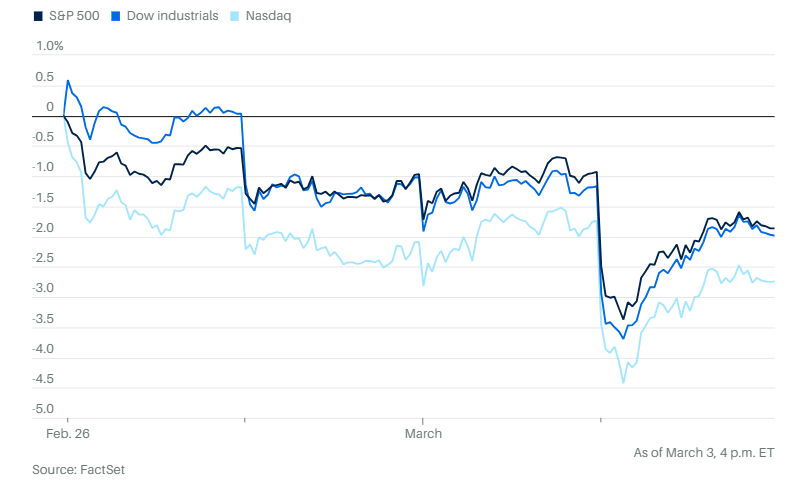The width and height of the screenshot is (796, 484).
Task: Toggle the S&P 500 series label
Action: 74,16
